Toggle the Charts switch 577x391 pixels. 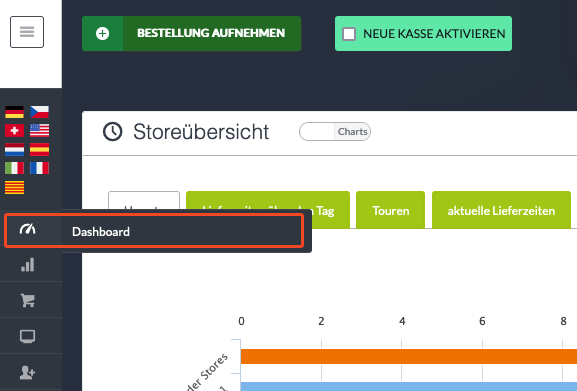pos(335,132)
